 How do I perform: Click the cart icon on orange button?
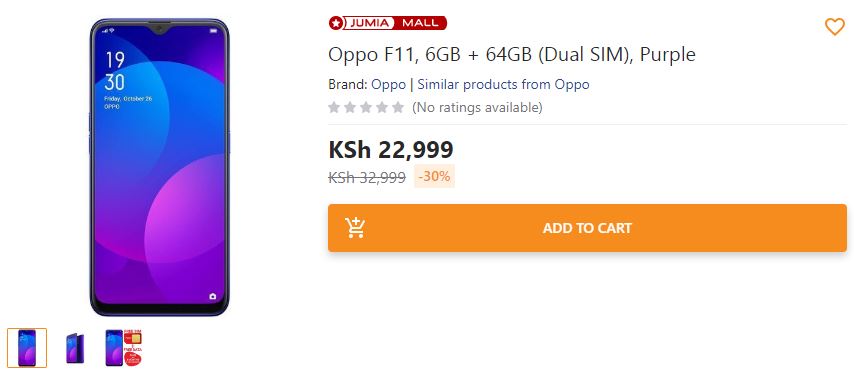click(355, 228)
